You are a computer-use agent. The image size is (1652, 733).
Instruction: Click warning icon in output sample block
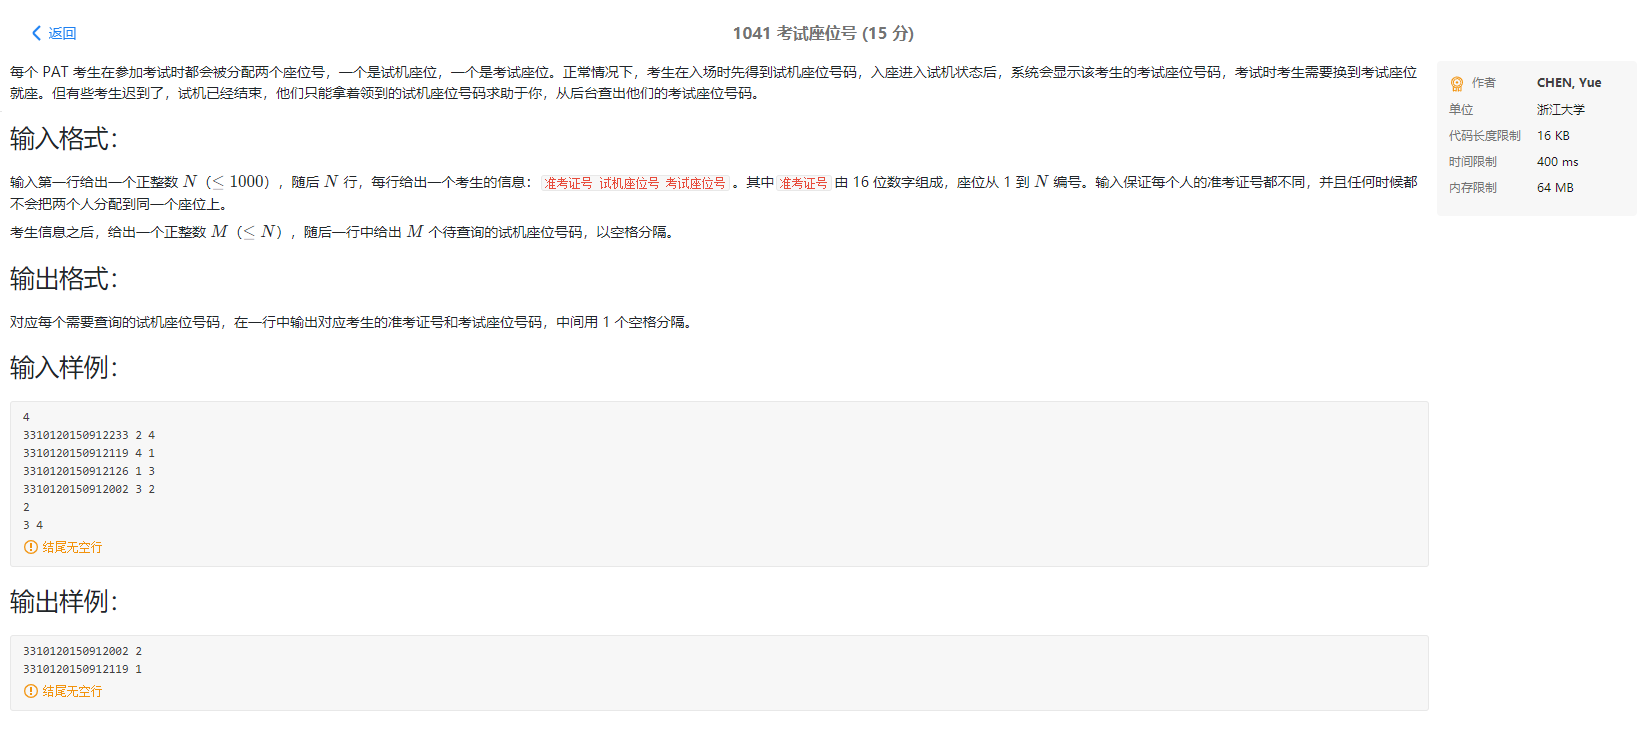30,691
